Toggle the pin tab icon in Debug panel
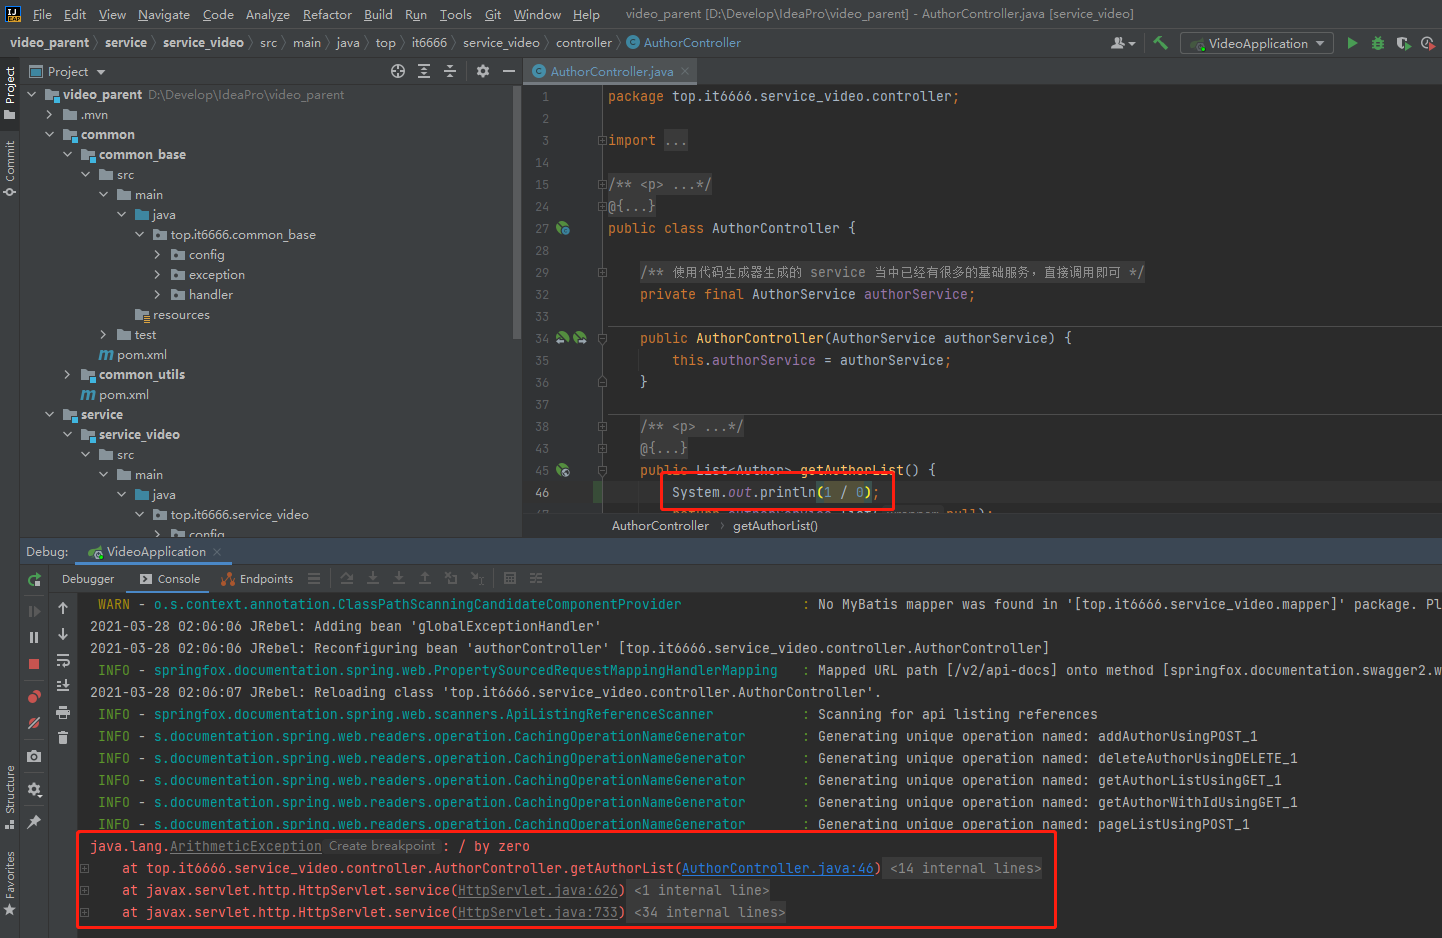The height and width of the screenshot is (938, 1442). pos(34,822)
